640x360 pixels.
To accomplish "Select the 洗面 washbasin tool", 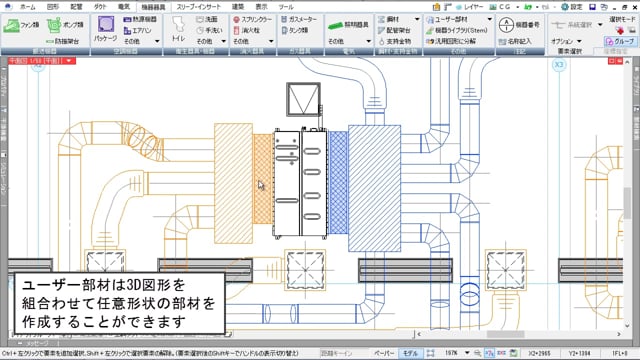I will 207,19.
